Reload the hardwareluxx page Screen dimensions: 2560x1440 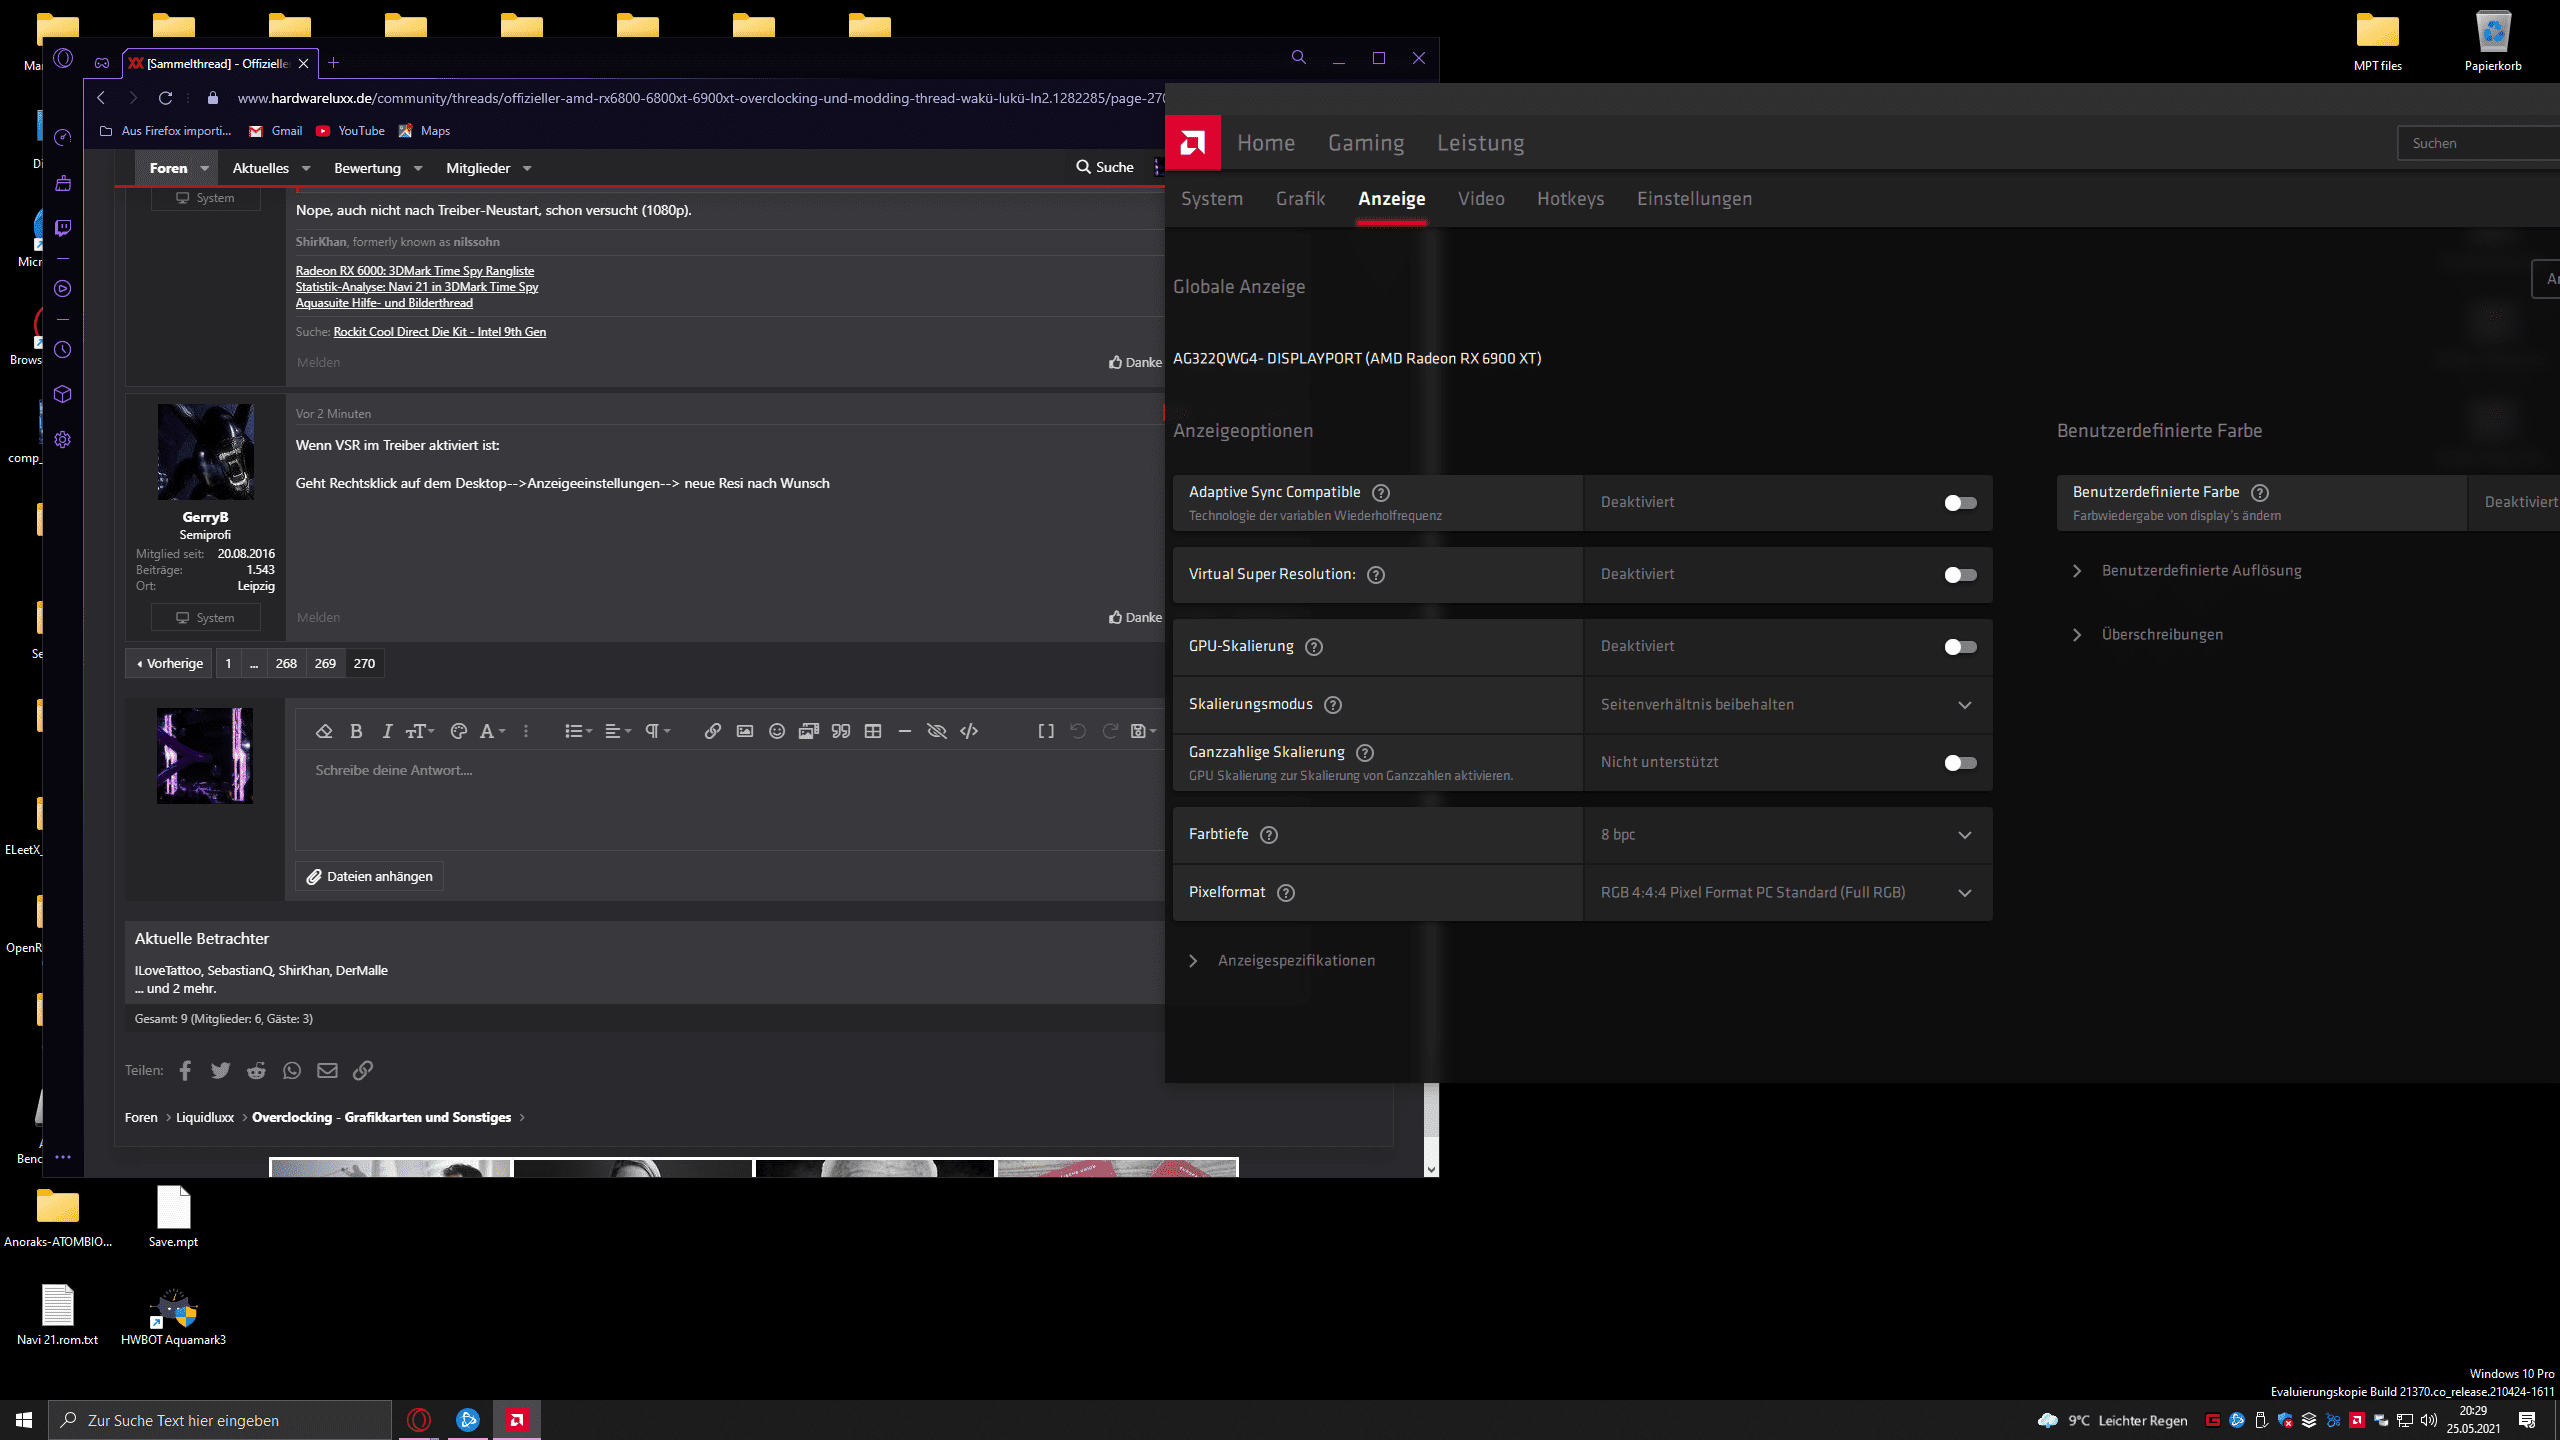[166, 98]
